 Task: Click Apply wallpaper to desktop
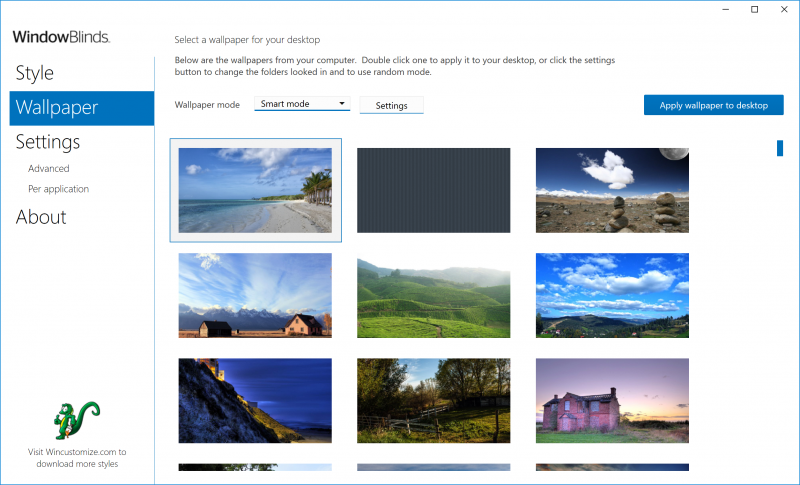pyautogui.click(x=713, y=105)
